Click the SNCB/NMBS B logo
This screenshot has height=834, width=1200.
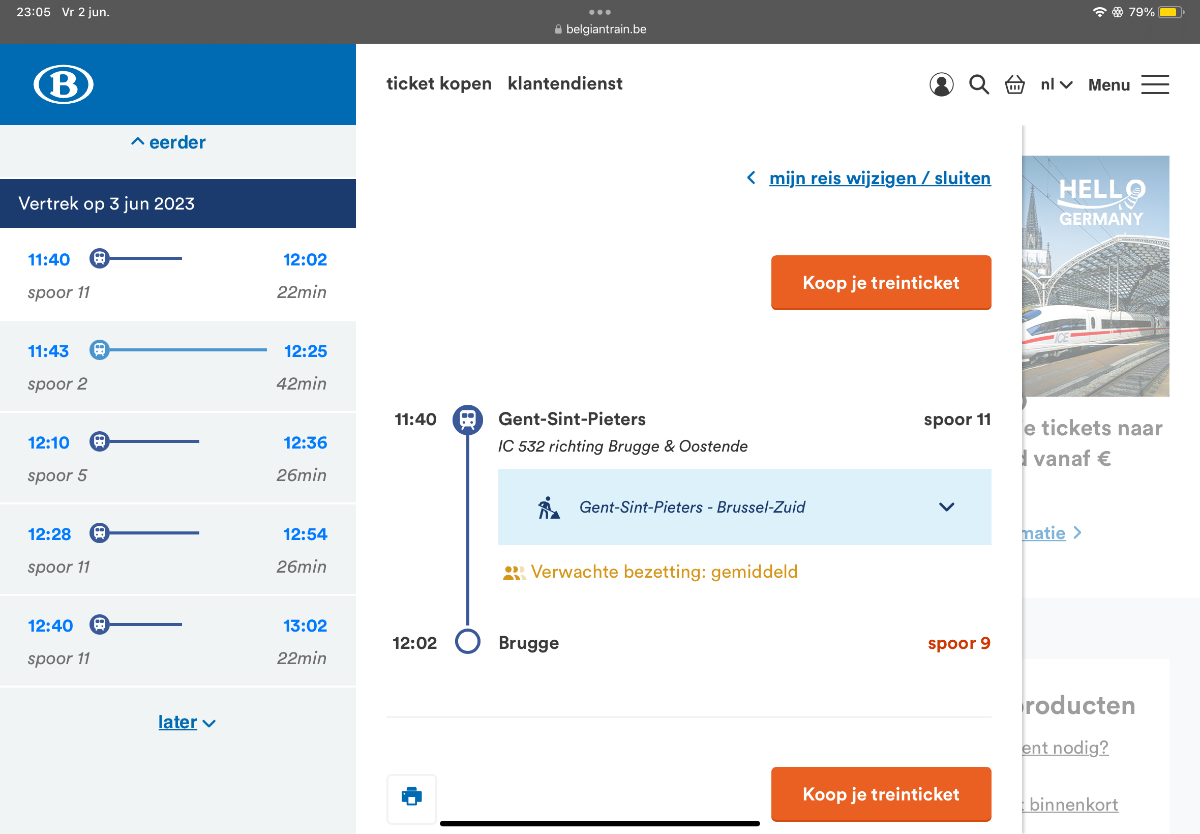pyautogui.click(x=63, y=85)
